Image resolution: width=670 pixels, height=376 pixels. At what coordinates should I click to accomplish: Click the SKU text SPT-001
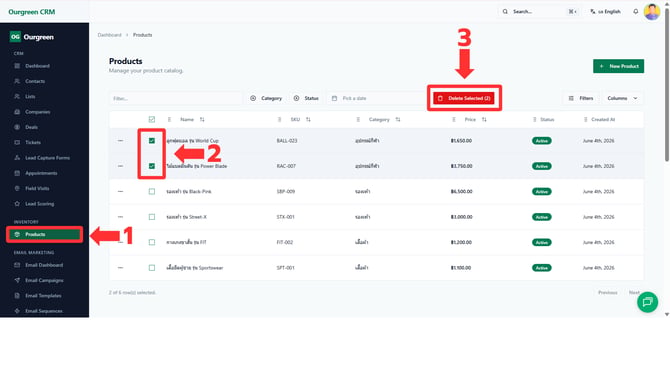(285, 268)
